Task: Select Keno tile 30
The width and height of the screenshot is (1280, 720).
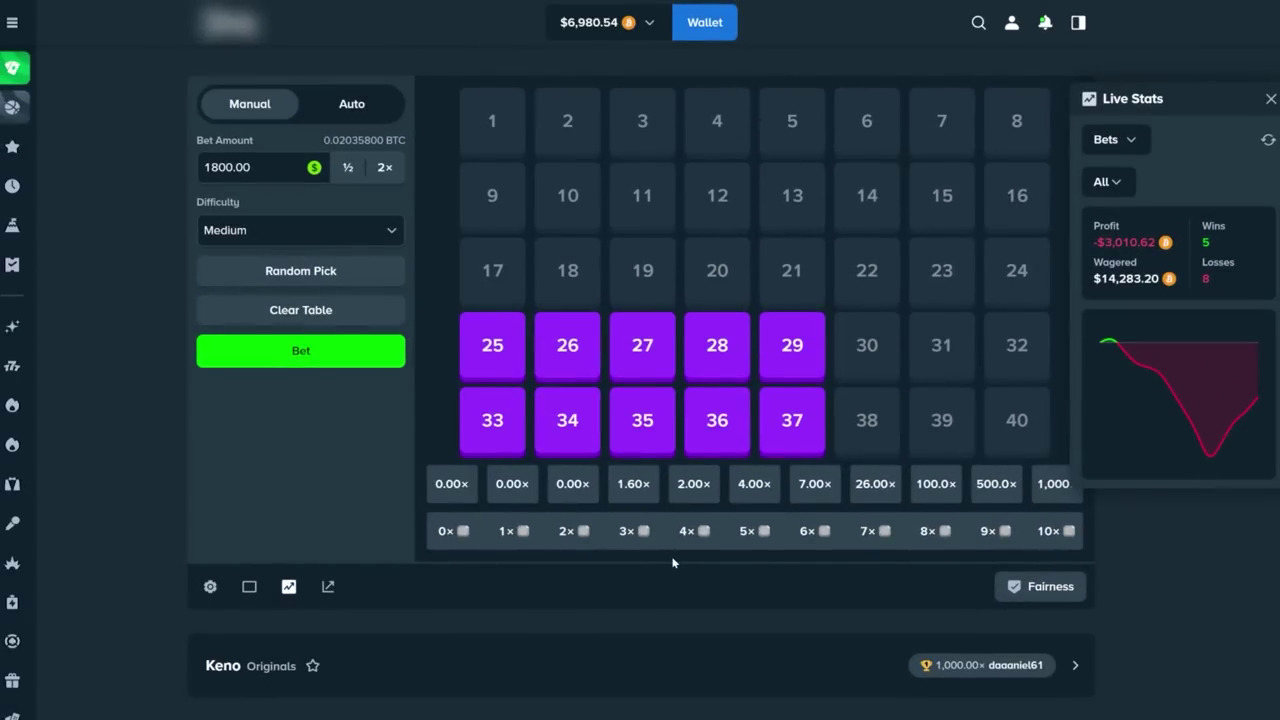Action: click(867, 346)
